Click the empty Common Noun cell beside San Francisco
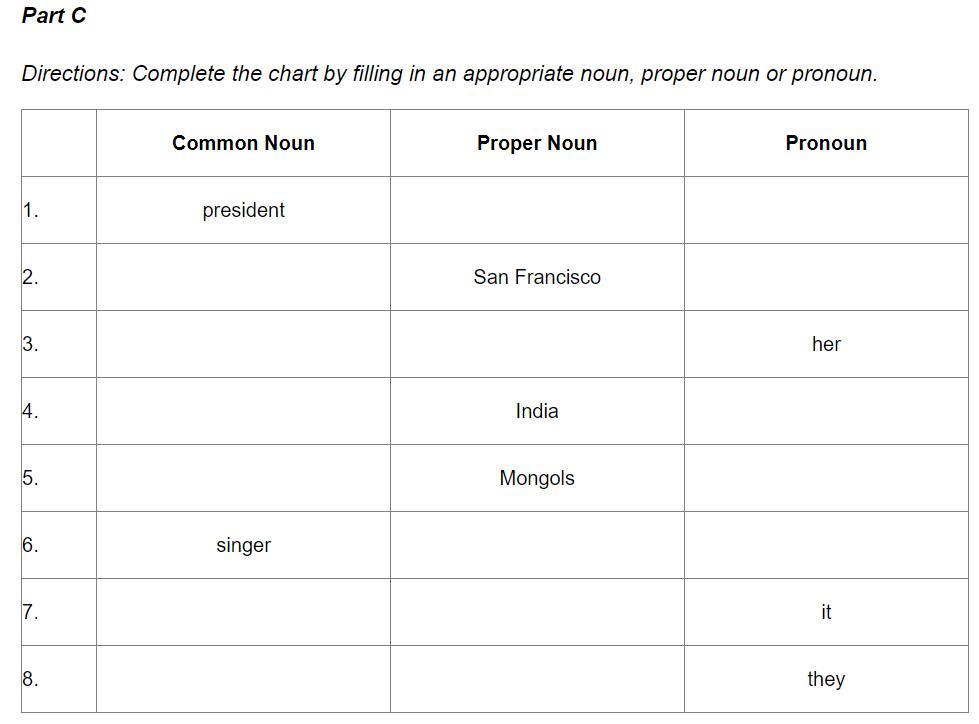The height and width of the screenshot is (724, 979). pos(243,277)
